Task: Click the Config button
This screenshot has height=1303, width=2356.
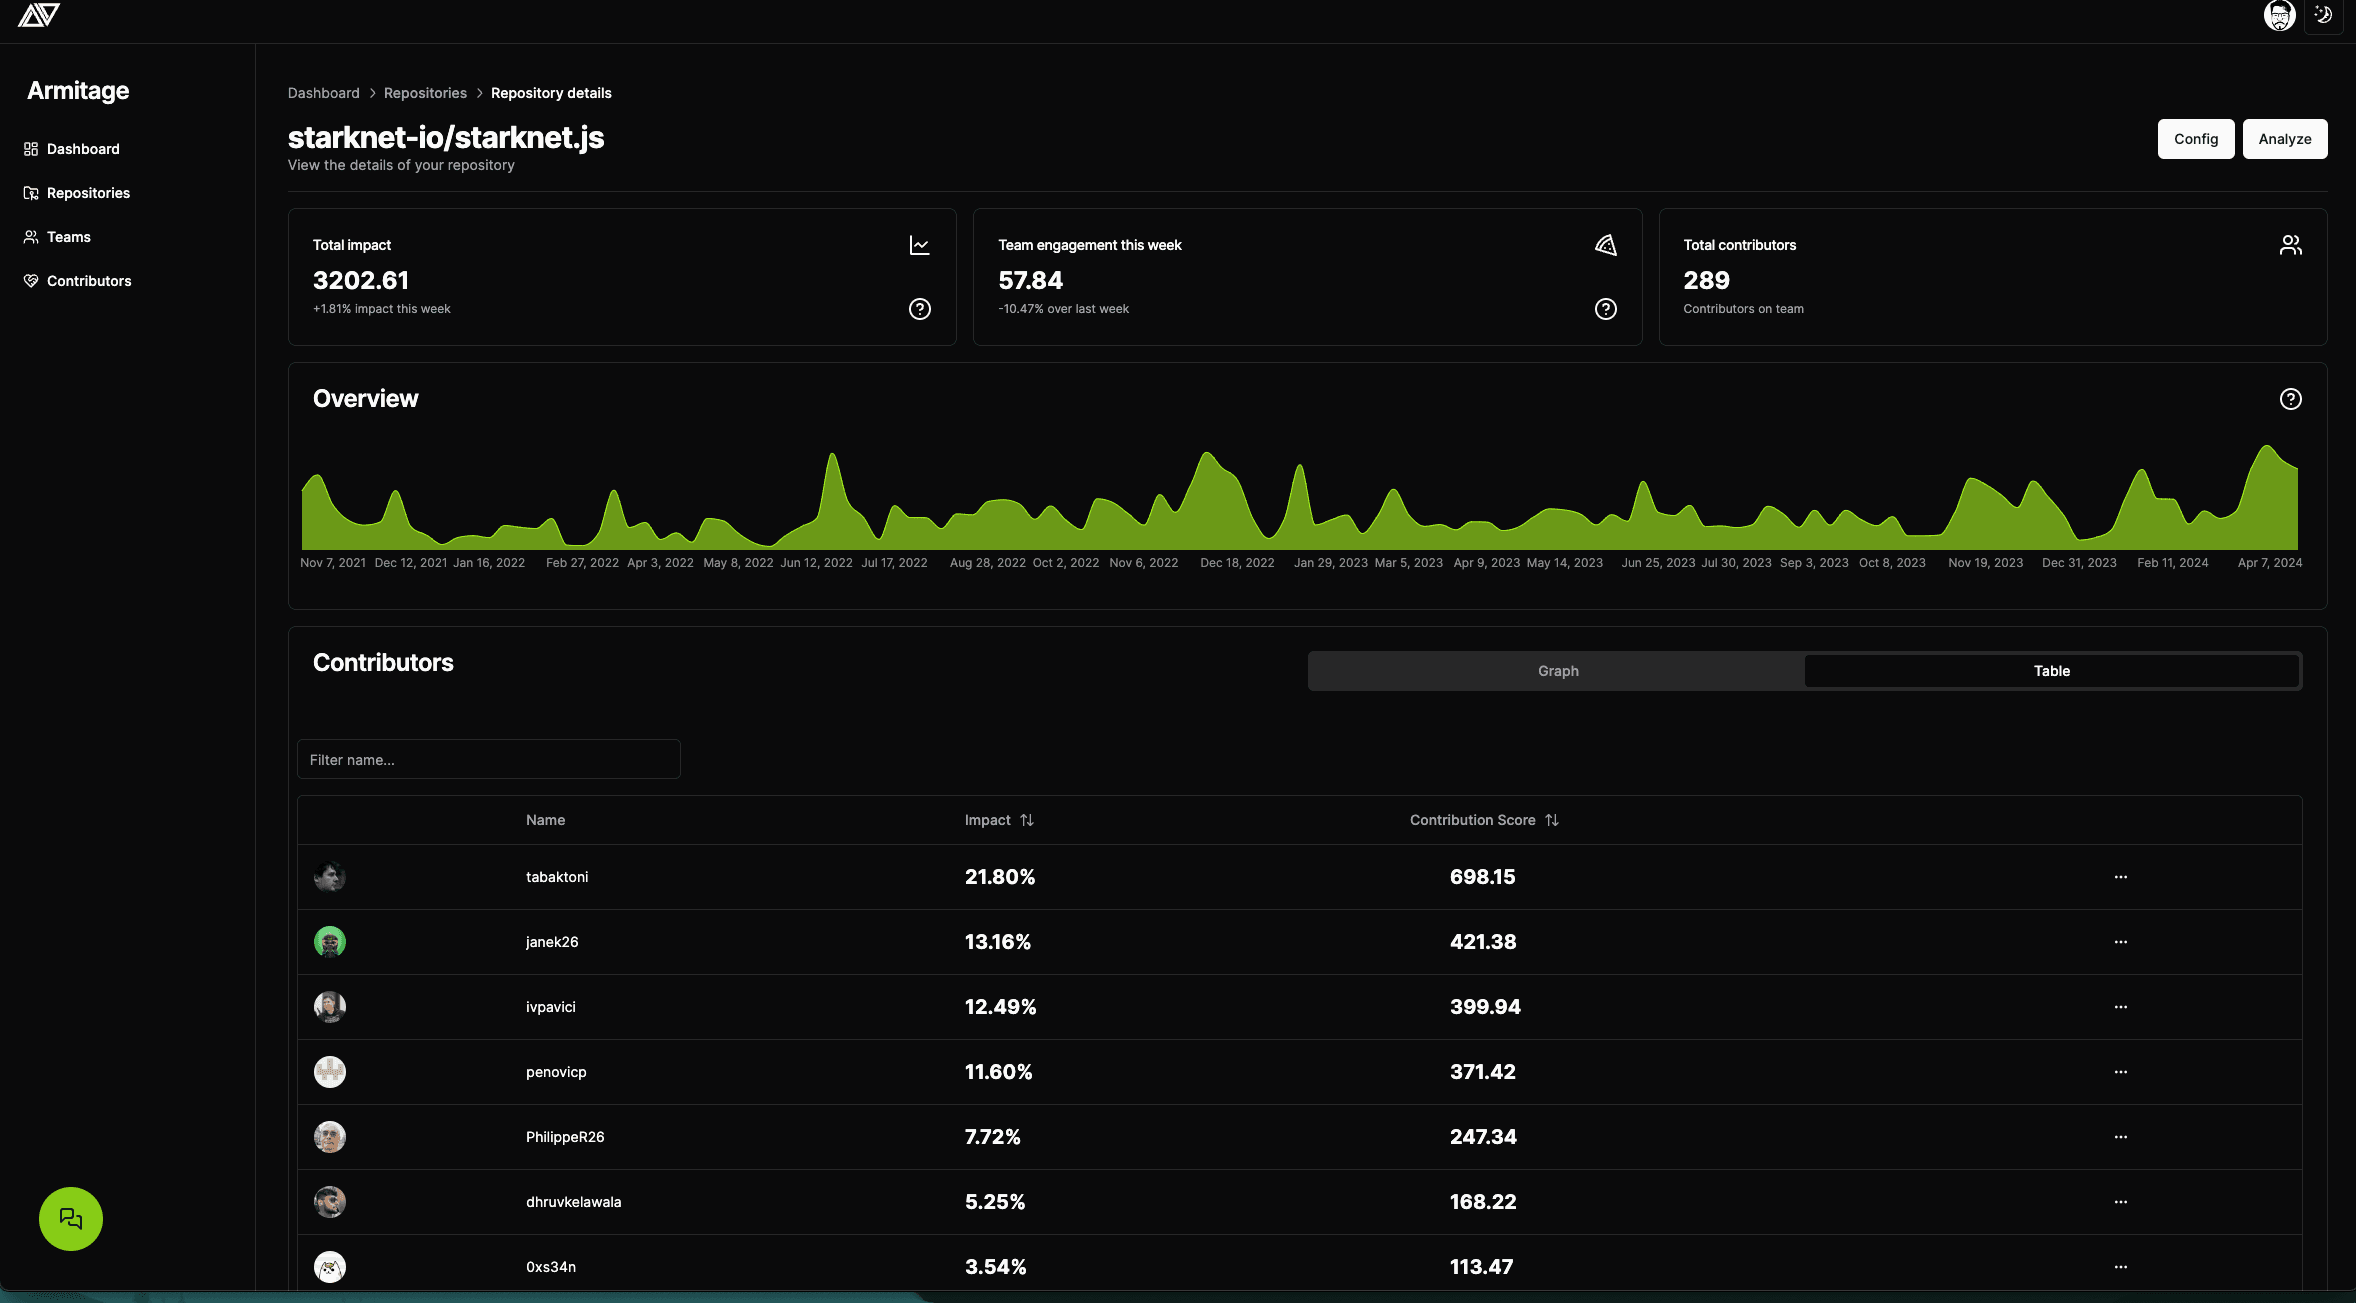Action: pyautogui.click(x=2195, y=139)
